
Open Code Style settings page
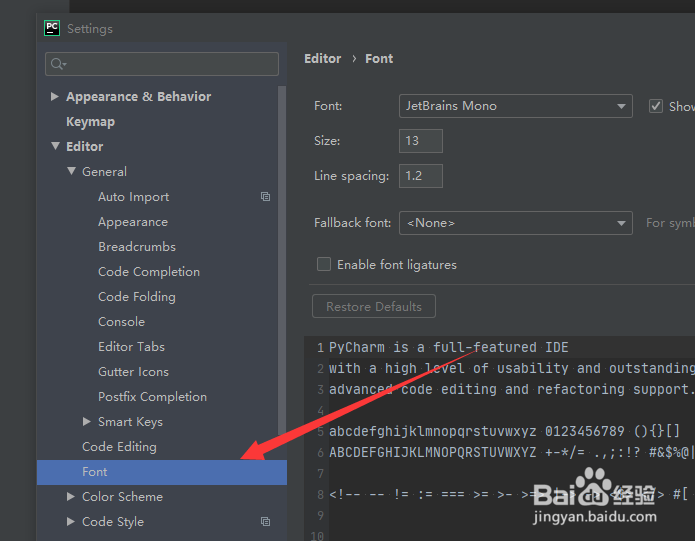(113, 522)
